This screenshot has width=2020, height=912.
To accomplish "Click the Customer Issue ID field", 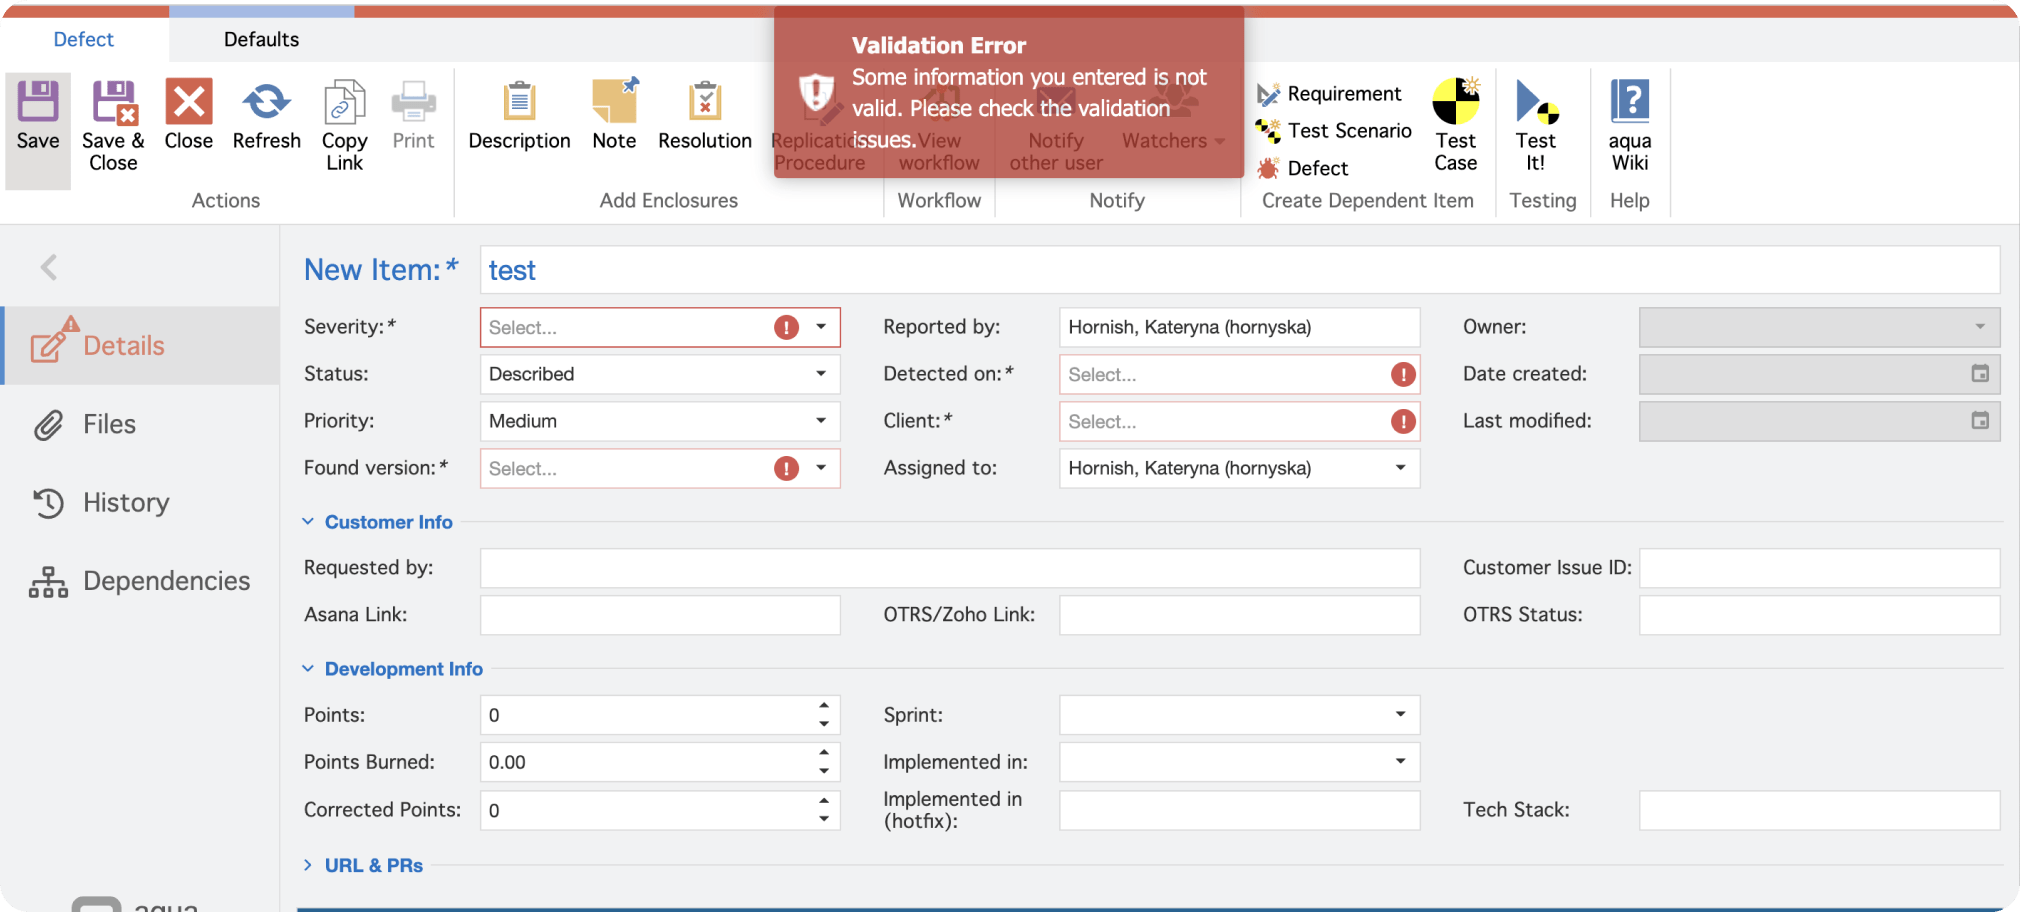I will (1820, 568).
